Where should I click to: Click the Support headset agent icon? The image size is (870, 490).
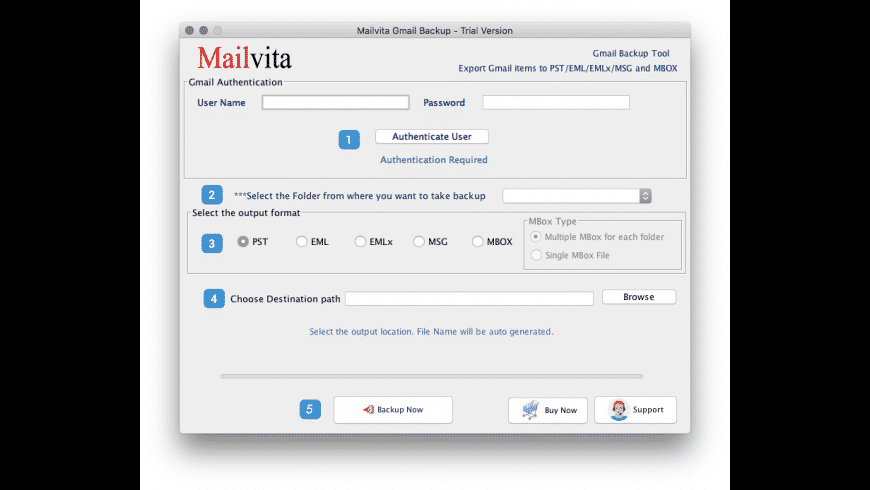(x=619, y=410)
